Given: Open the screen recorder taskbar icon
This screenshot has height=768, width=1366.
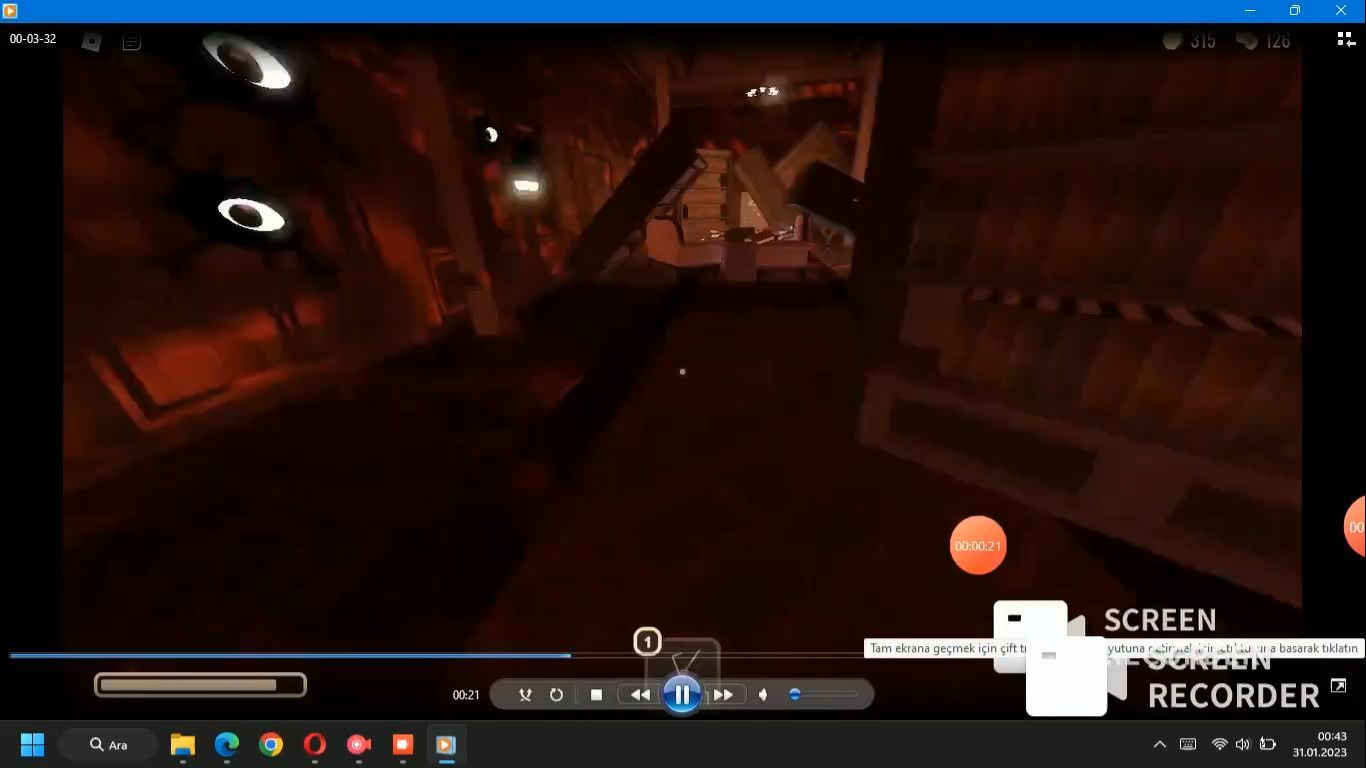Looking at the screenshot, I should (359, 745).
